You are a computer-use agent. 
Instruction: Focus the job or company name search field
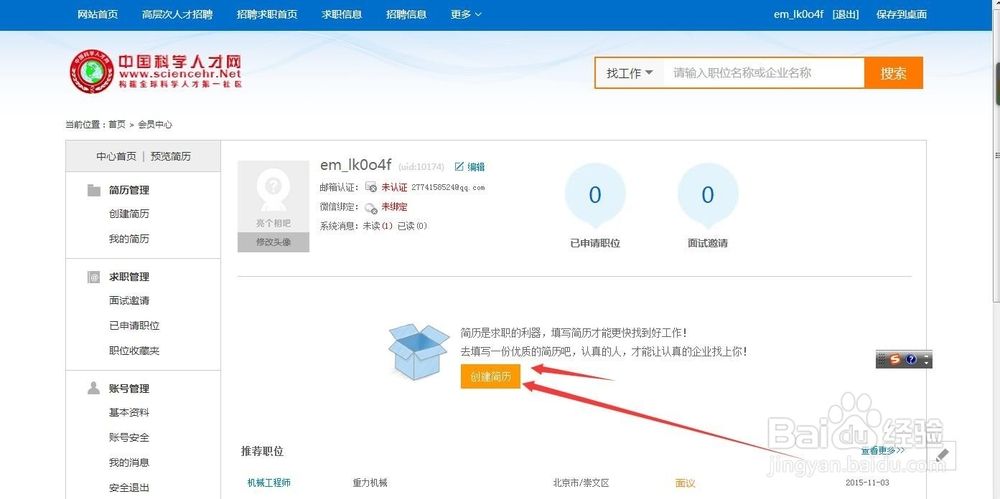(x=764, y=73)
